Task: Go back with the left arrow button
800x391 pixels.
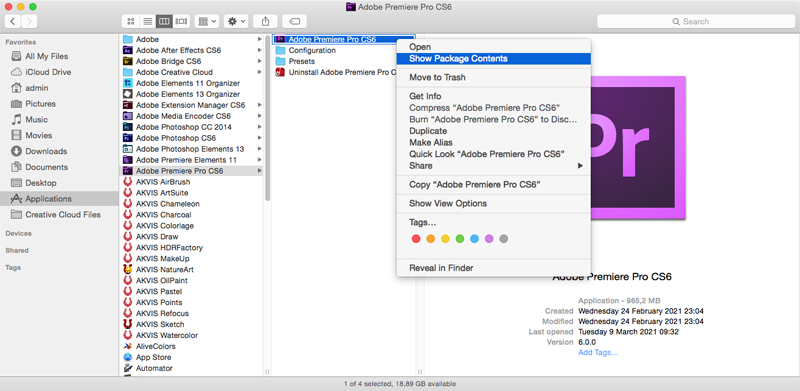Action: [13, 21]
